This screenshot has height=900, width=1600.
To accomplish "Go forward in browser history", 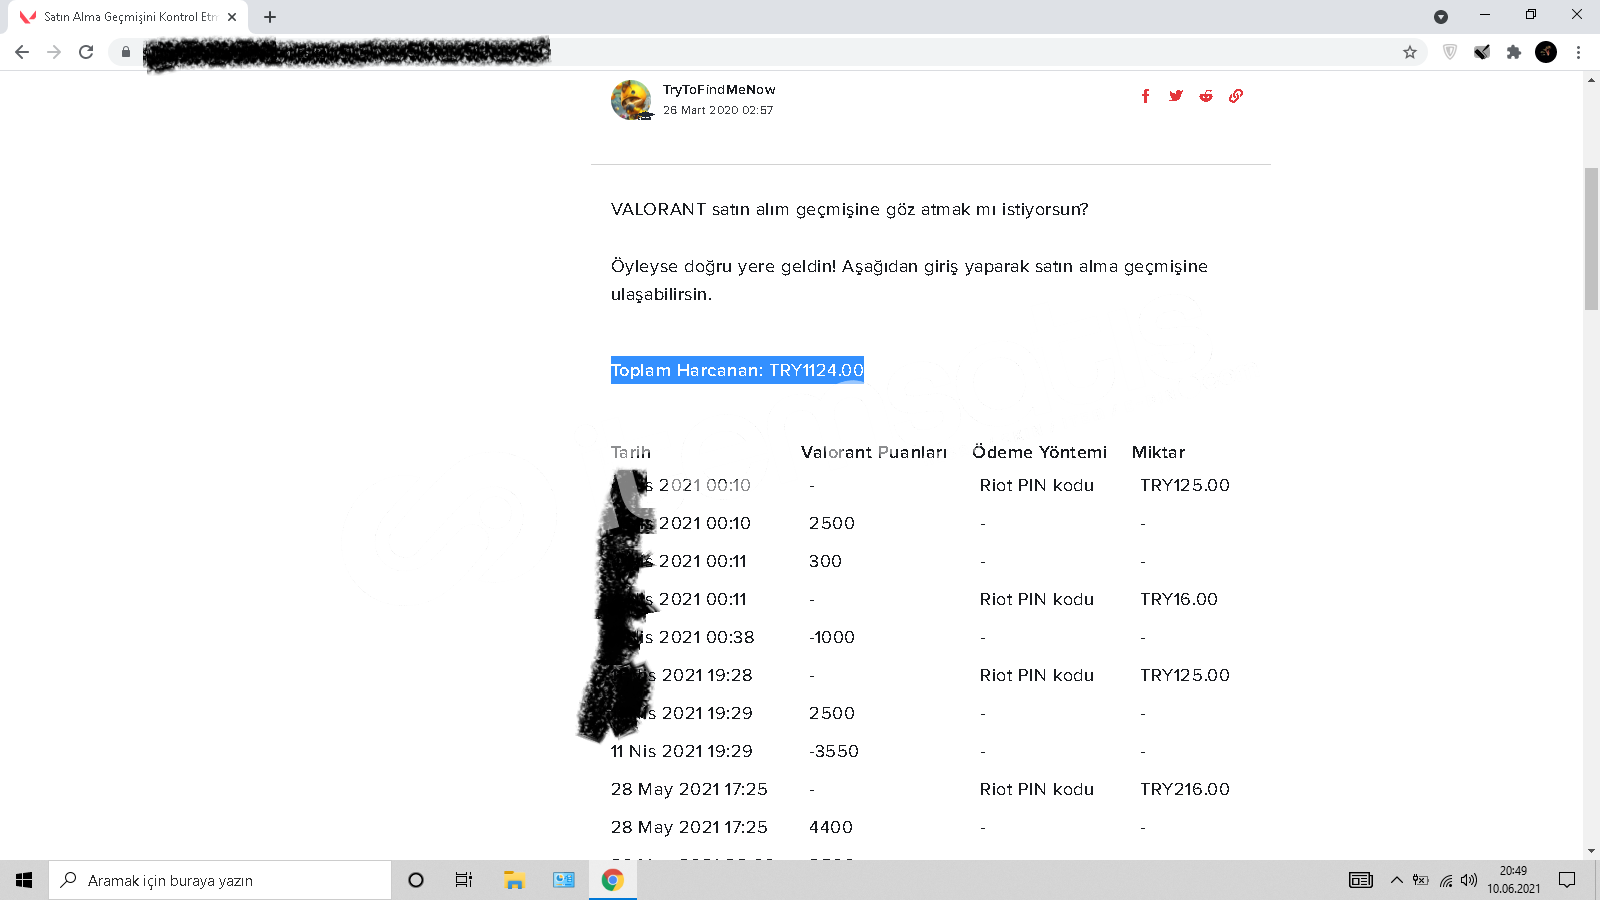I will pos(54,52).
